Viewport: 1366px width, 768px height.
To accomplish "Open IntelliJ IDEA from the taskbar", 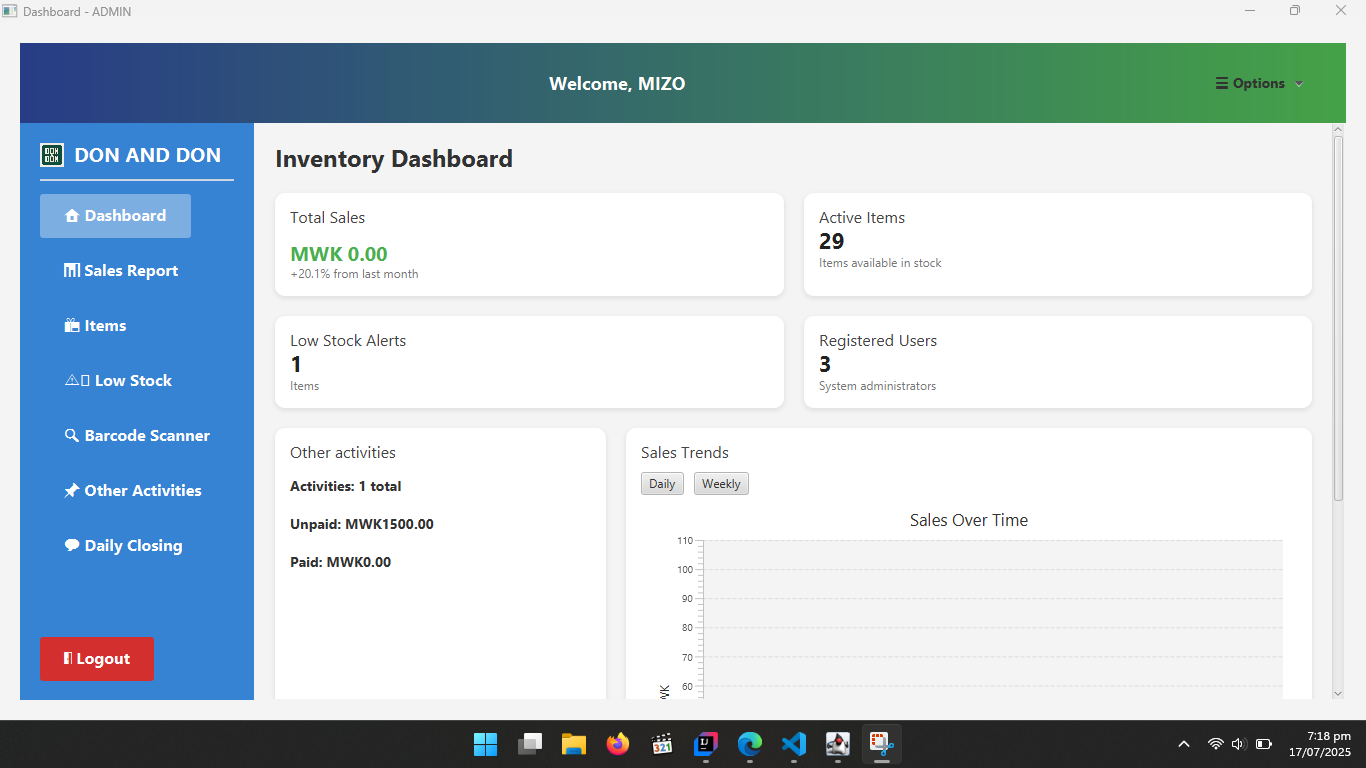I will (706, 744).
